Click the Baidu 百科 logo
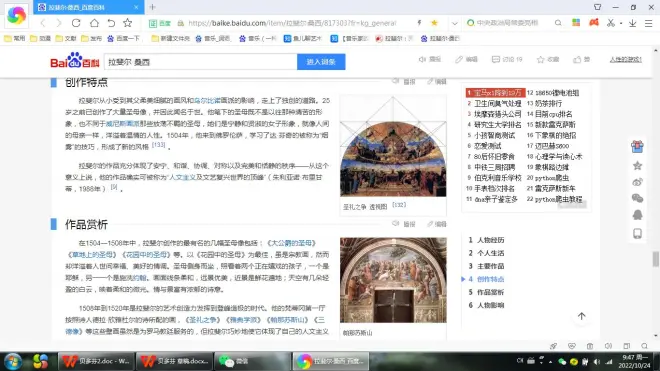 click(75, 60)
